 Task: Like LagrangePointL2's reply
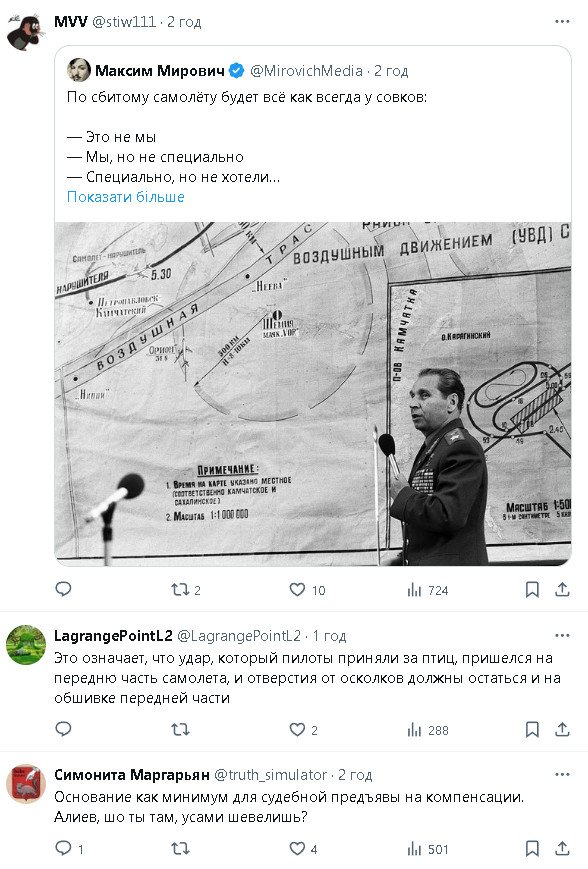pyautogui.click(x=303, y=730)
